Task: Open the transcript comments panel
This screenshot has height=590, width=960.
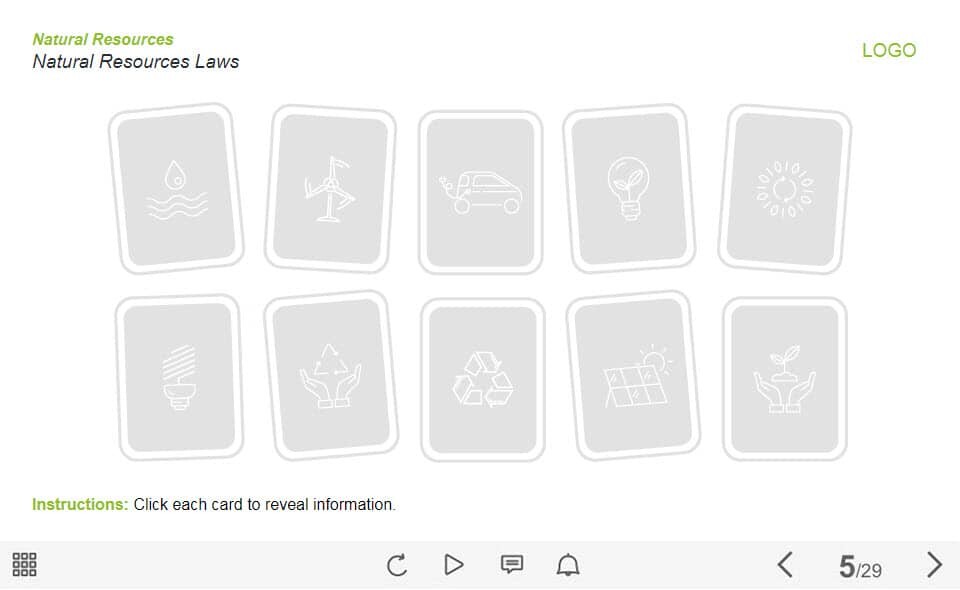Action: [x=512, y=564]
